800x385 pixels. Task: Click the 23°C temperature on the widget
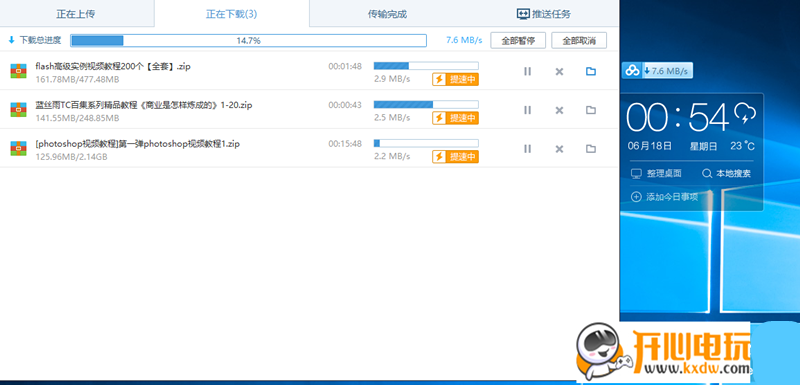click(x=742, y=146)
